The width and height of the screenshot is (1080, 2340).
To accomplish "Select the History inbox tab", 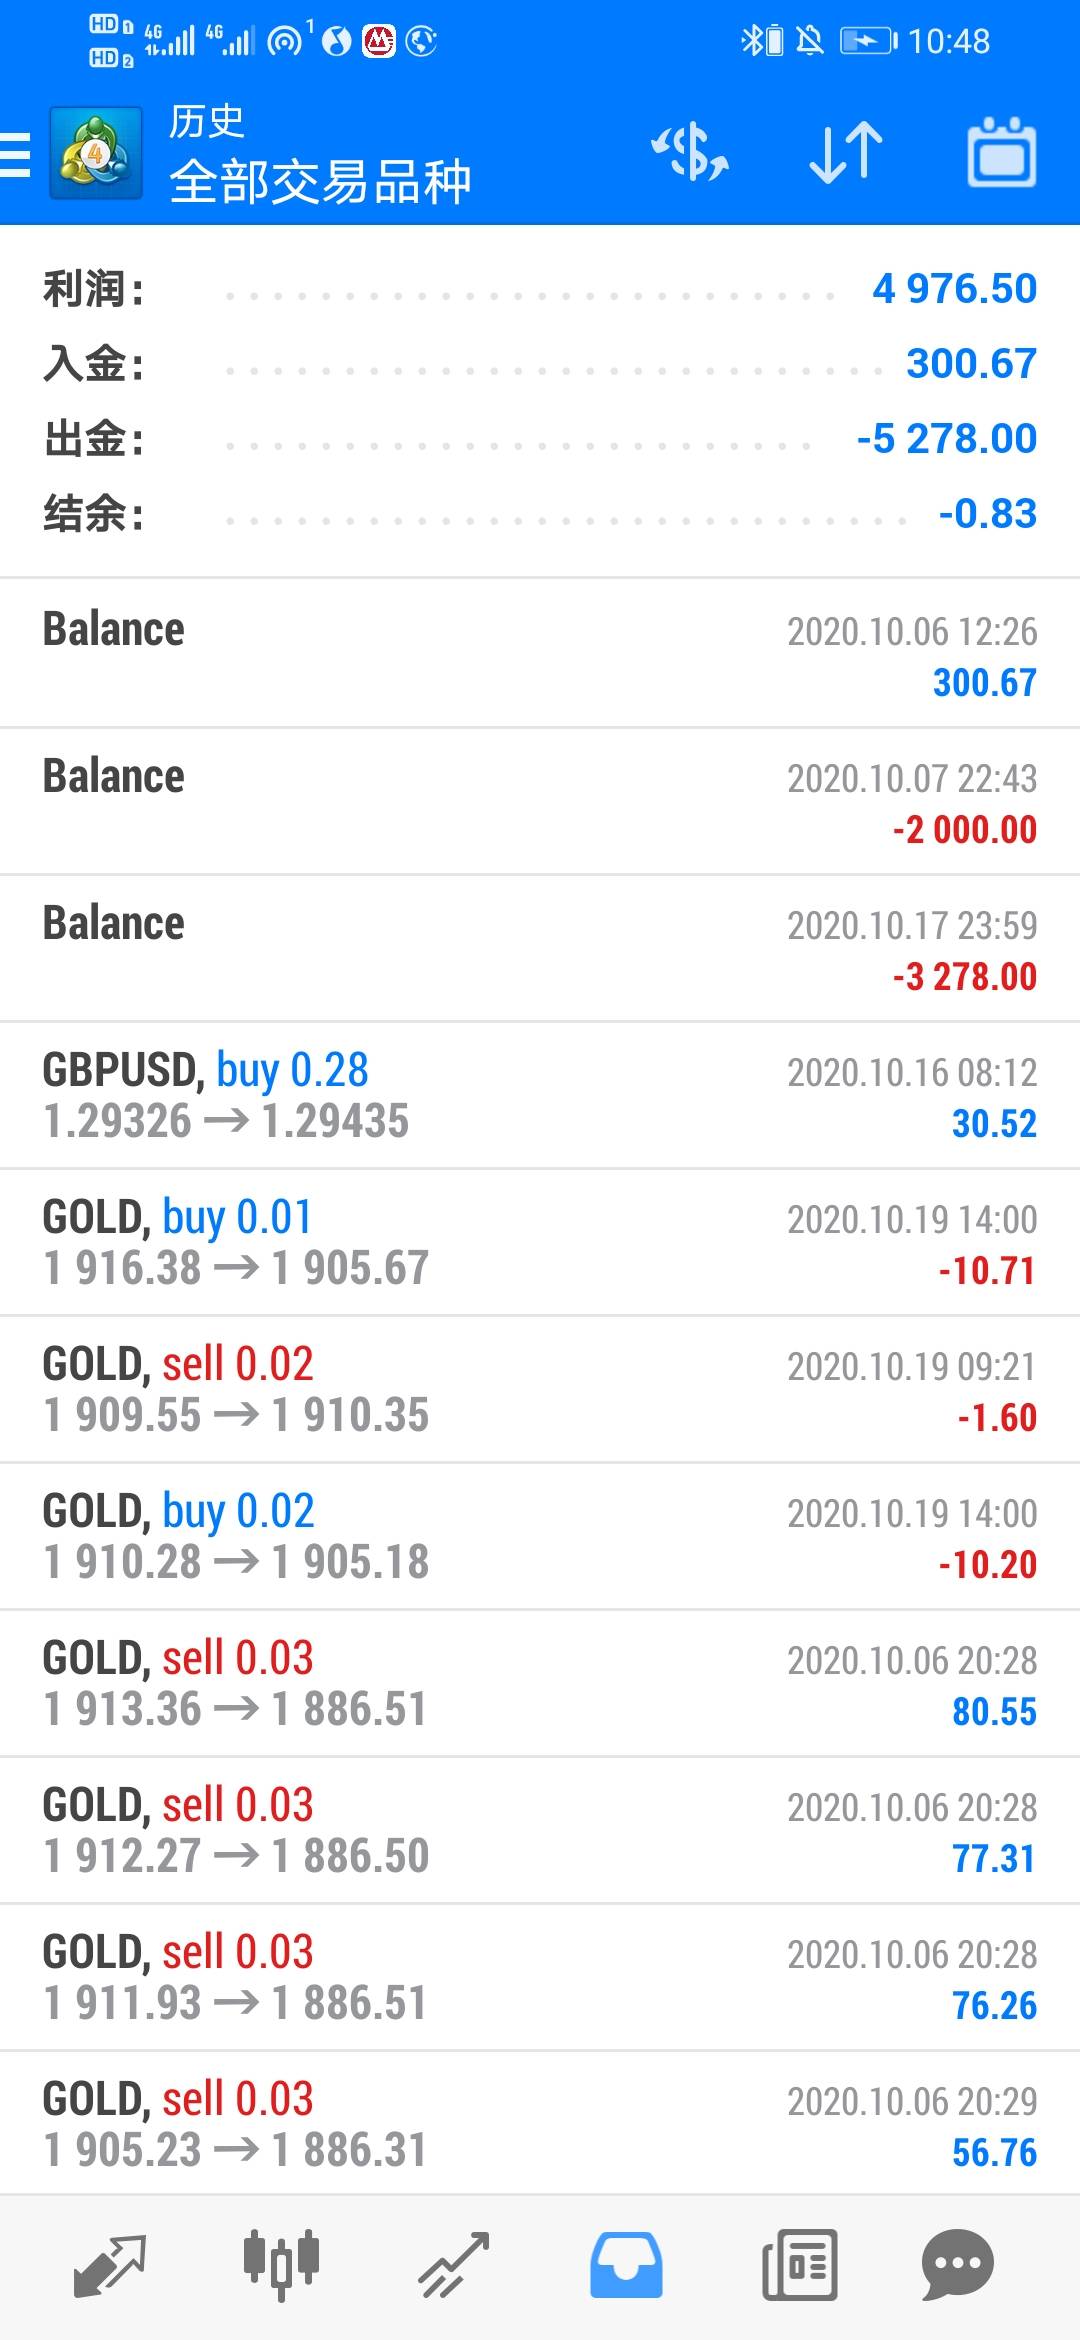I will [x=626, y=2264].
